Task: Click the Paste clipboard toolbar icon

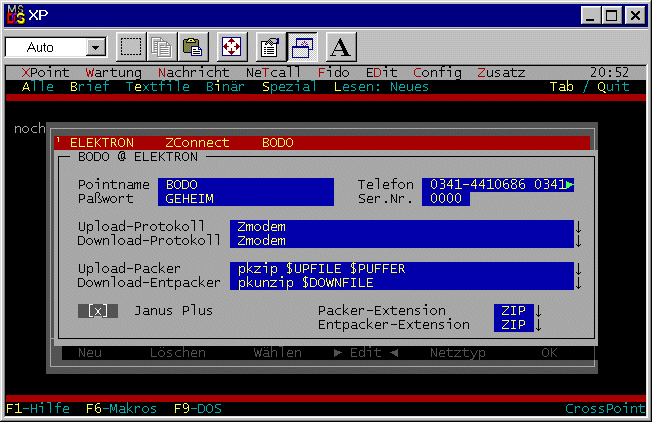Action: 192,47
